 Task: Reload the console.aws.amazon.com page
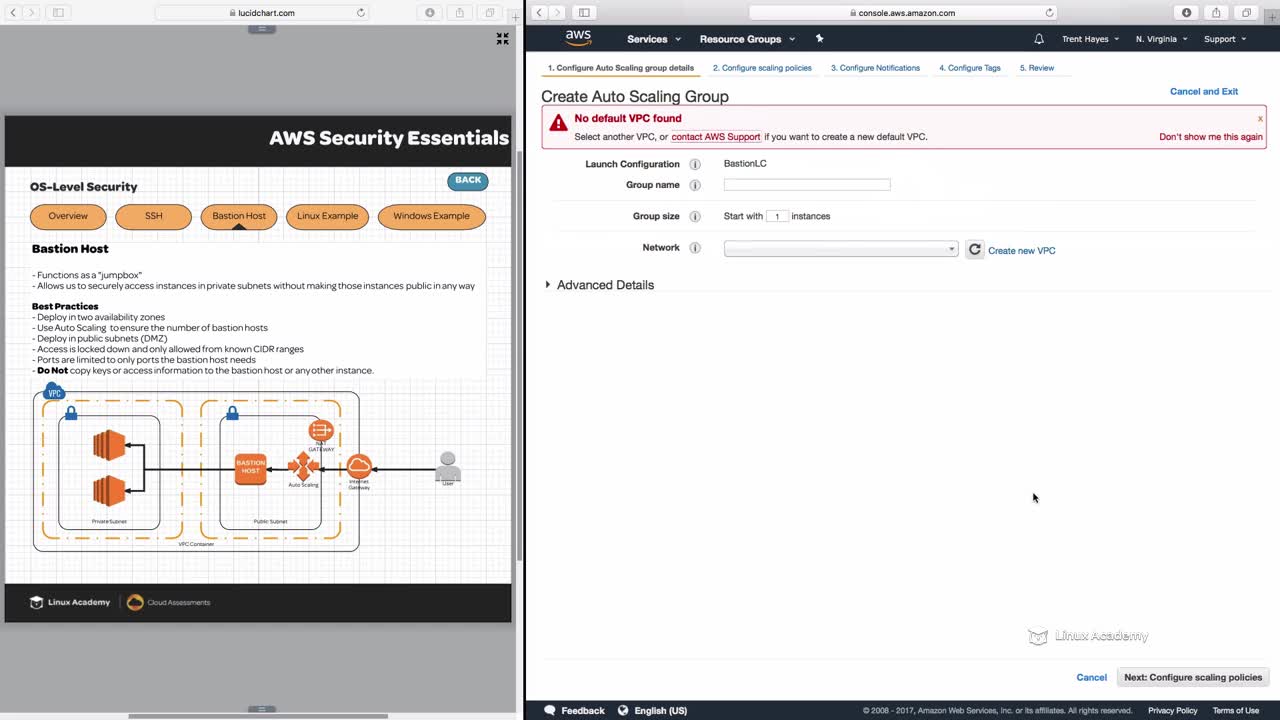pos(1049,13)
